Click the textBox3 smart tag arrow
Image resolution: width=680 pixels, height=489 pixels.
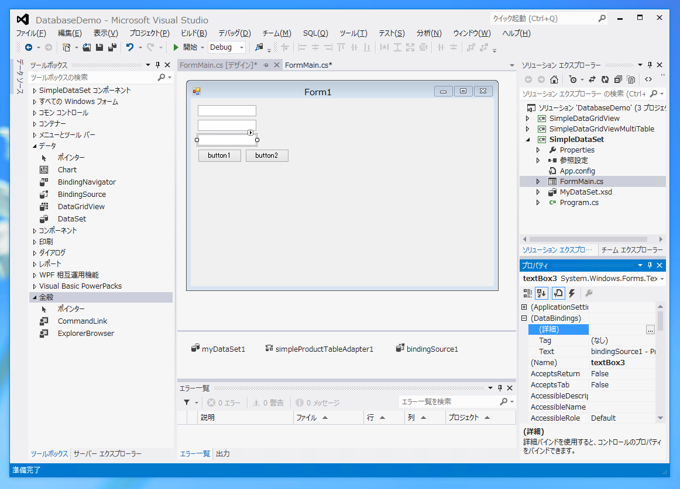pyautogui.click(x=251, y=132)
